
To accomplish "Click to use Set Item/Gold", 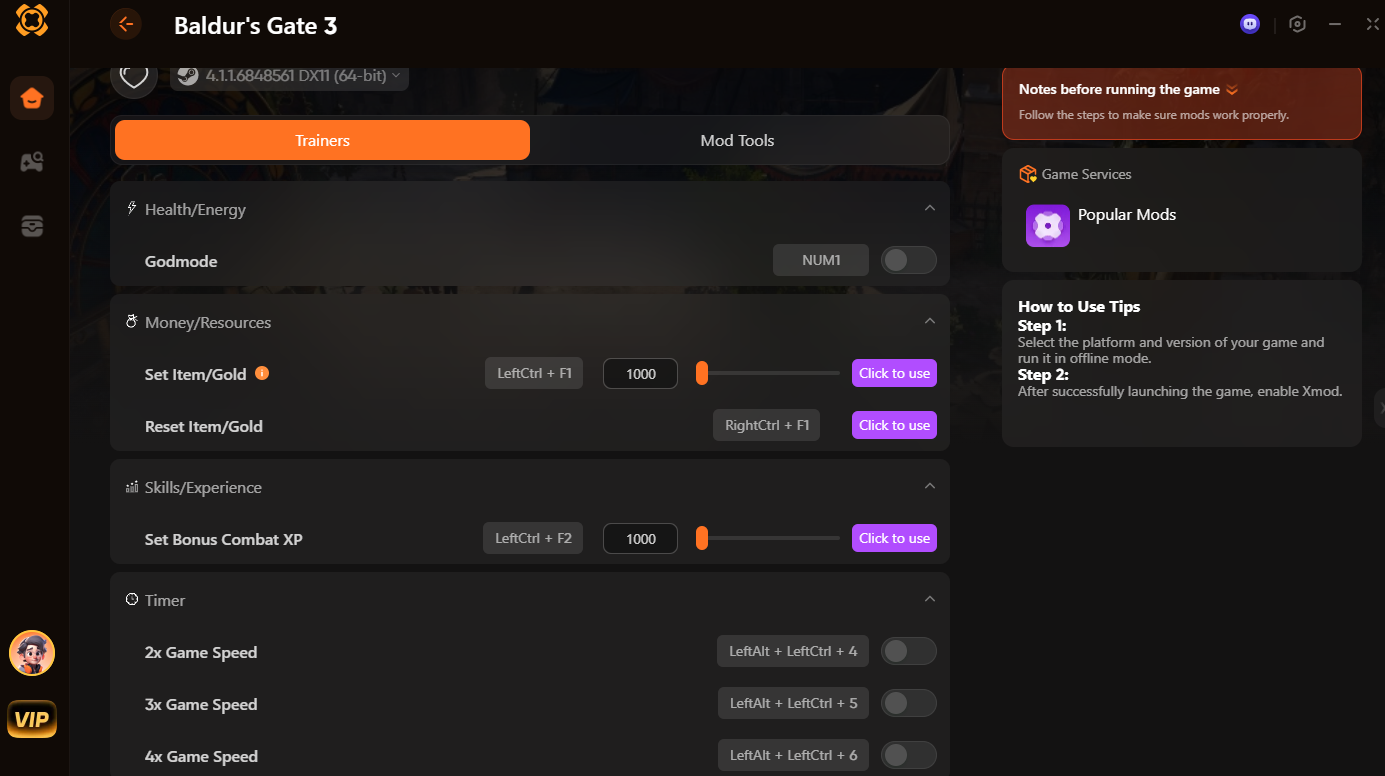I will coord(894,373).
